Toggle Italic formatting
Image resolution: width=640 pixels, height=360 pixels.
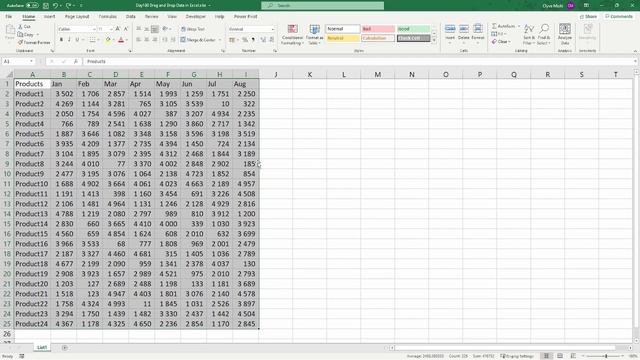pos(69,40)
